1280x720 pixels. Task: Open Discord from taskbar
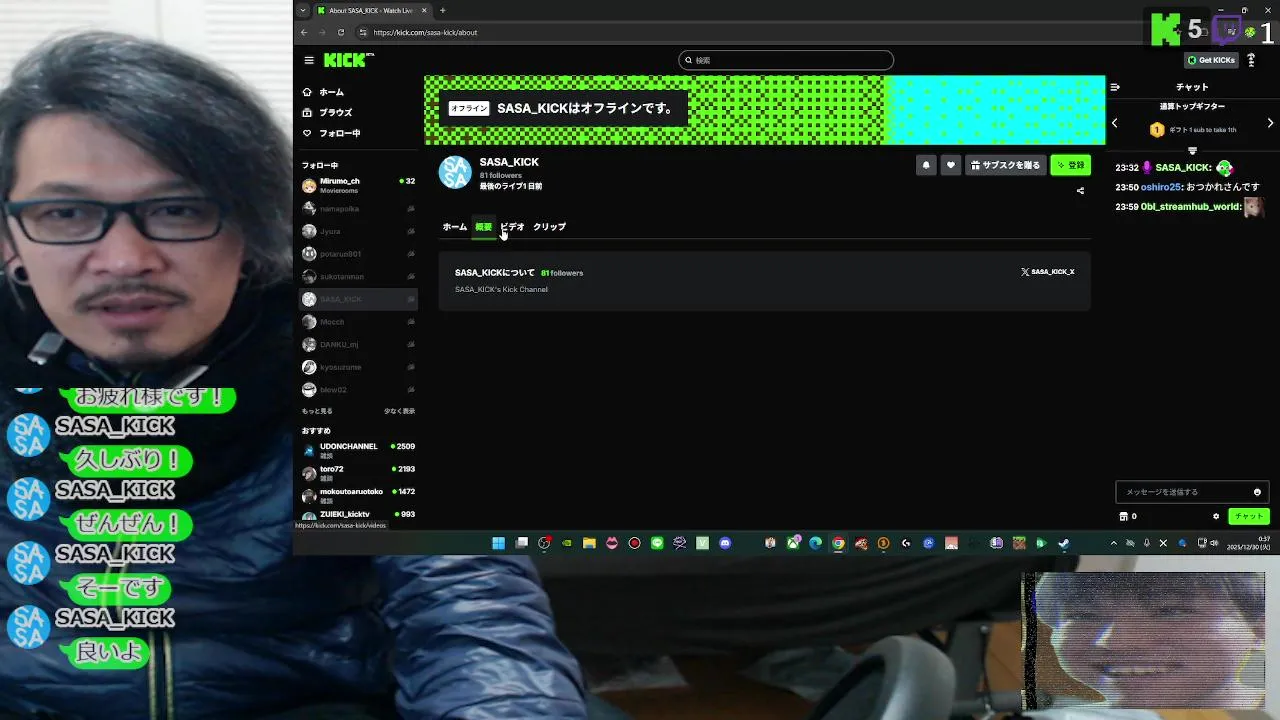tap(725, 543)
